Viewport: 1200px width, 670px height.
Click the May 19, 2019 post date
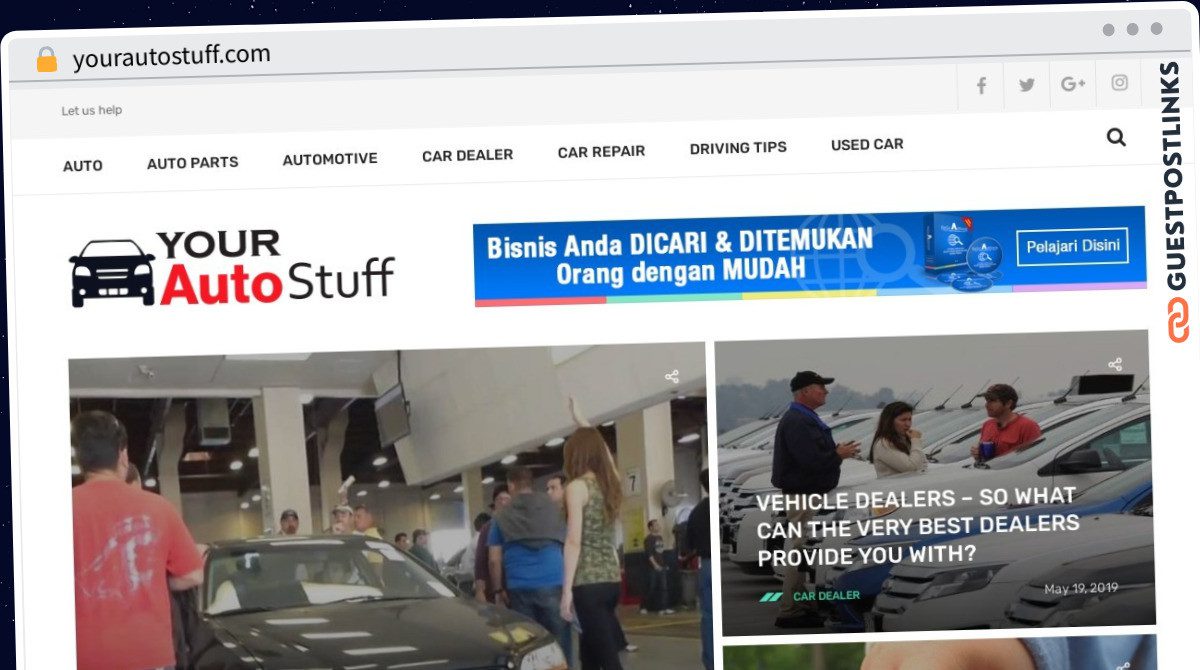coord(1081,589)
